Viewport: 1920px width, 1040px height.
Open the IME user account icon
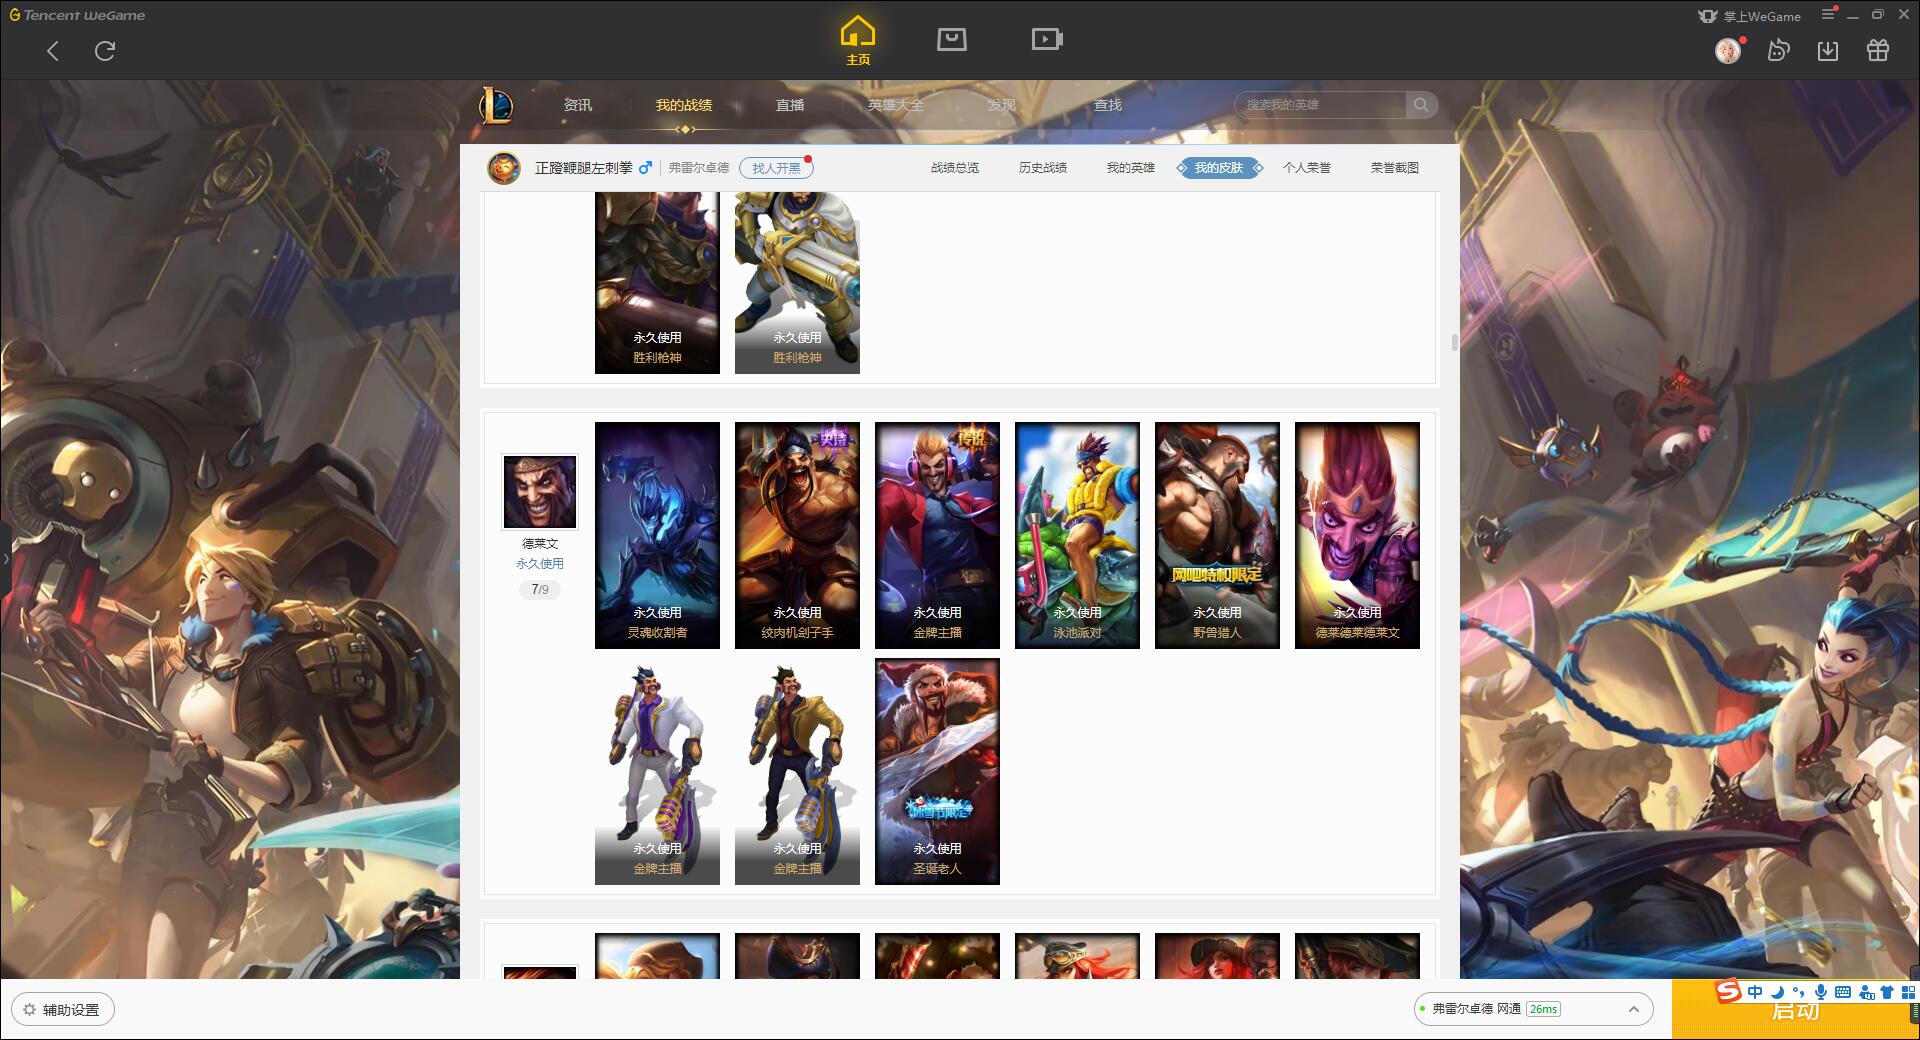pos(1866,992)
